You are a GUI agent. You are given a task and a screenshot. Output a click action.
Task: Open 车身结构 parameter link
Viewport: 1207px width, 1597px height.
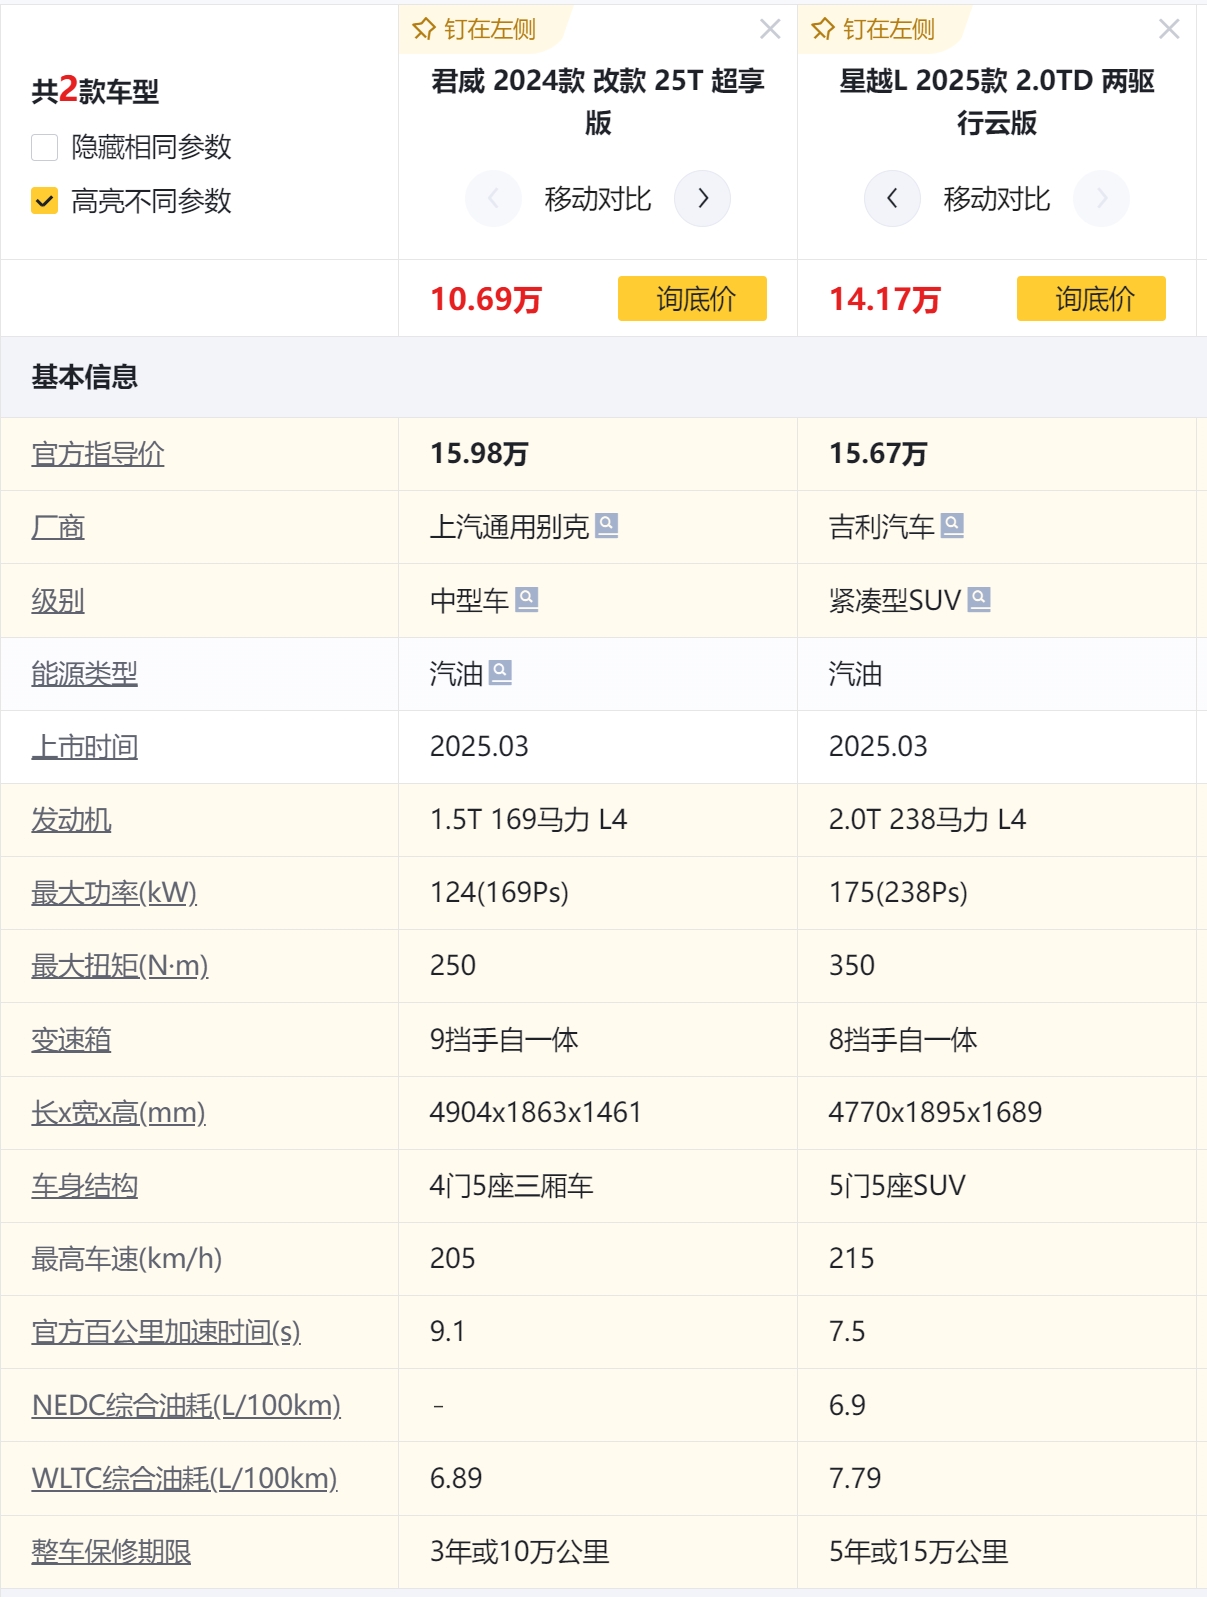click(84, 1186)
